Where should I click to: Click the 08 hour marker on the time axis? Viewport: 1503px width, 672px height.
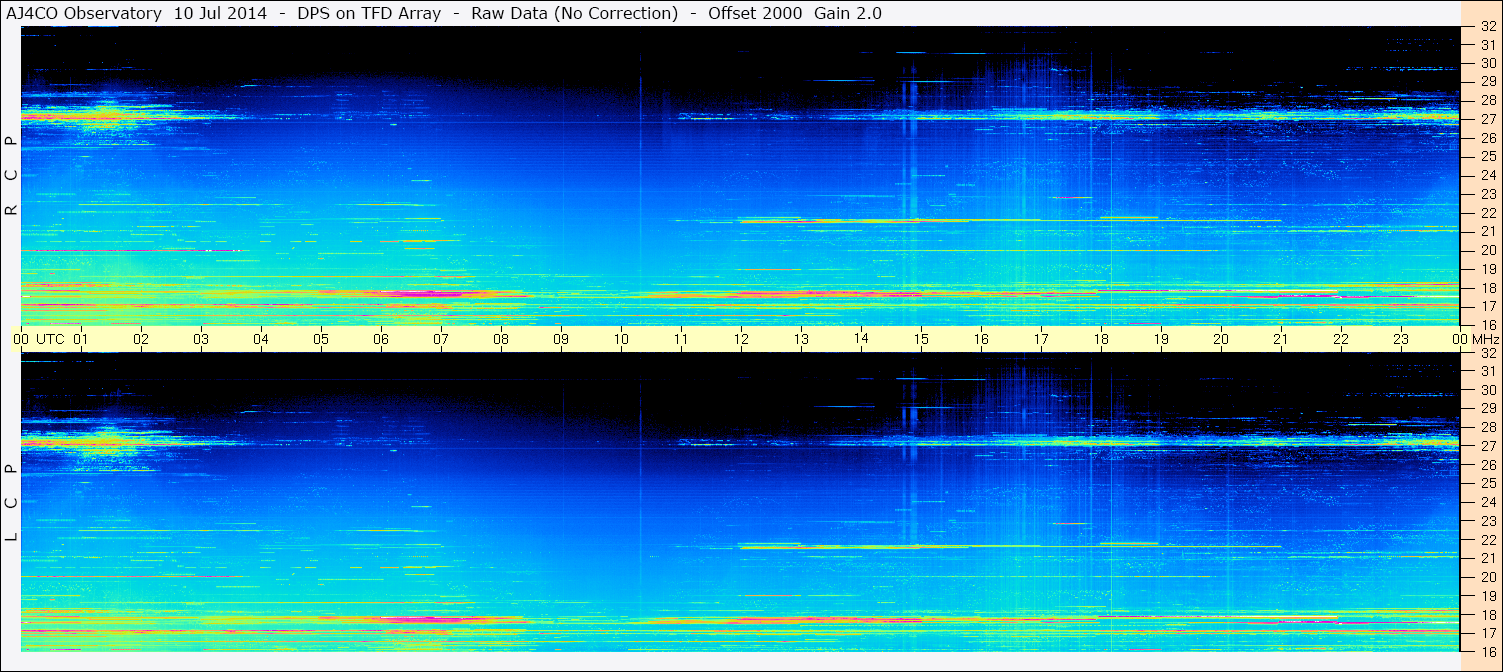click(x=501, y=339)
